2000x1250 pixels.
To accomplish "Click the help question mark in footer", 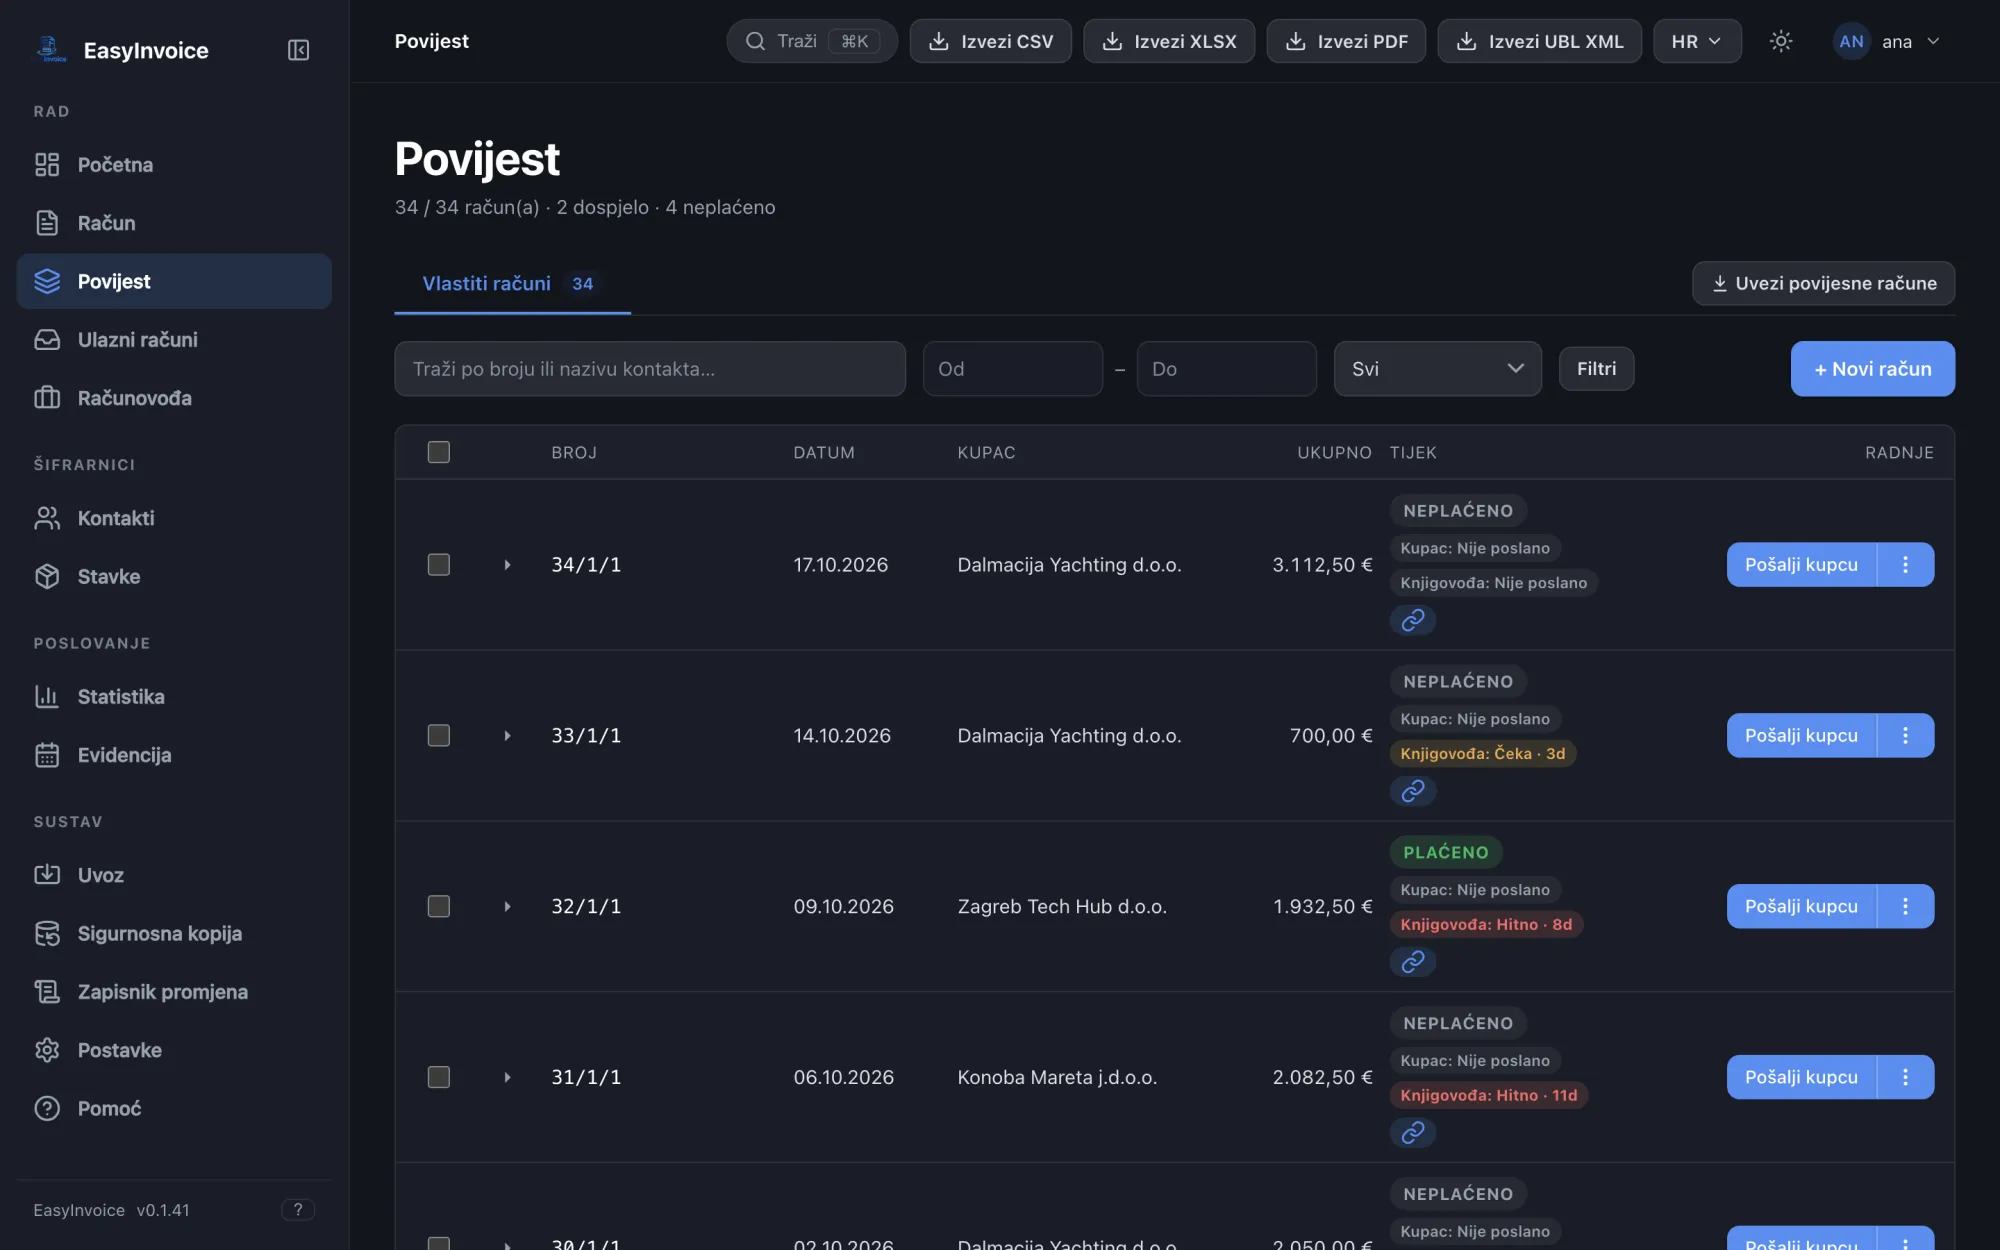I will coord(298,1210).
